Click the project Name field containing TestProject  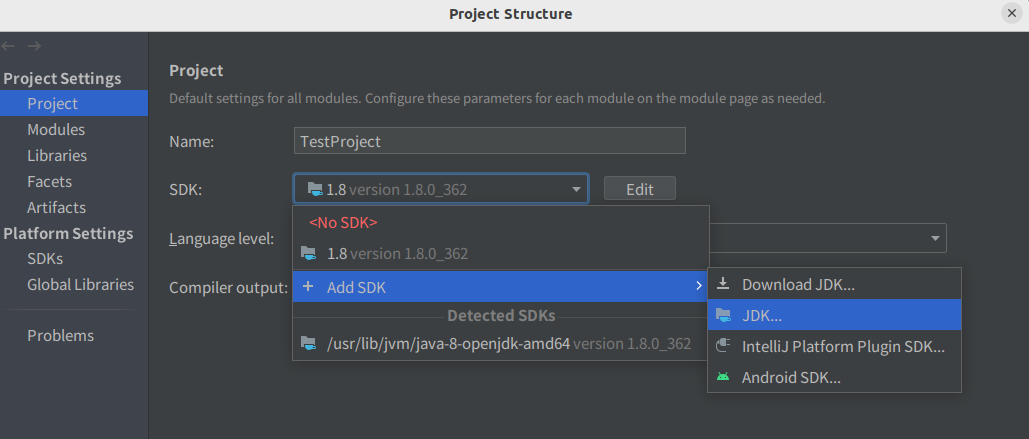coord(490,140)
